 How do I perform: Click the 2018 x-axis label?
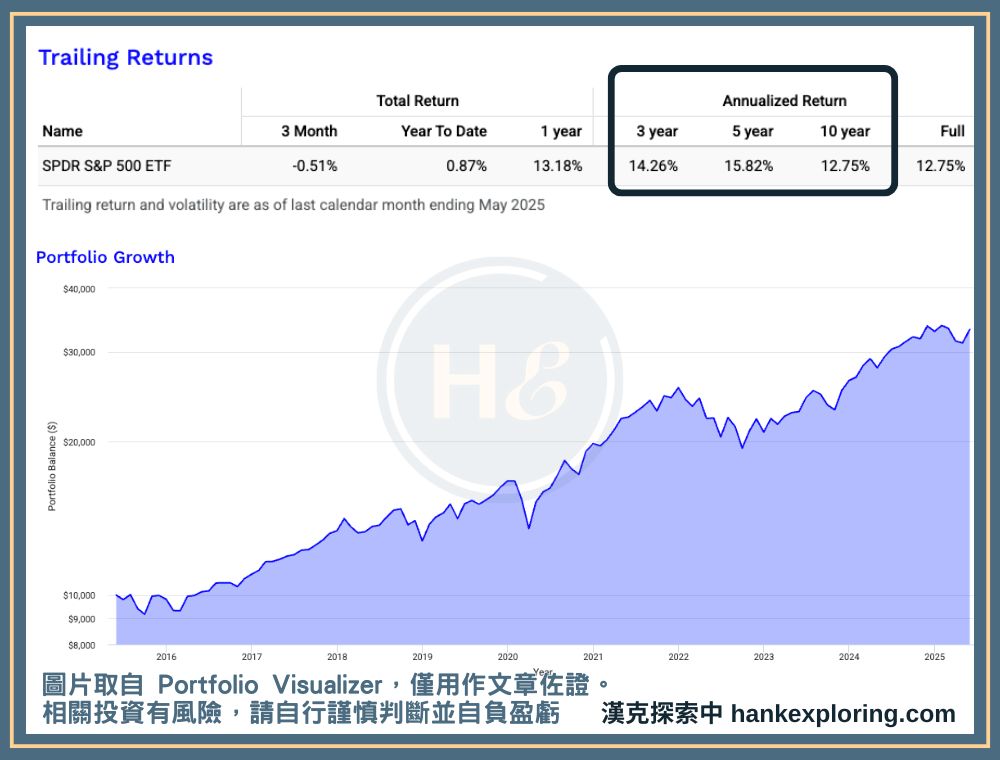click(x=337, y=657)
